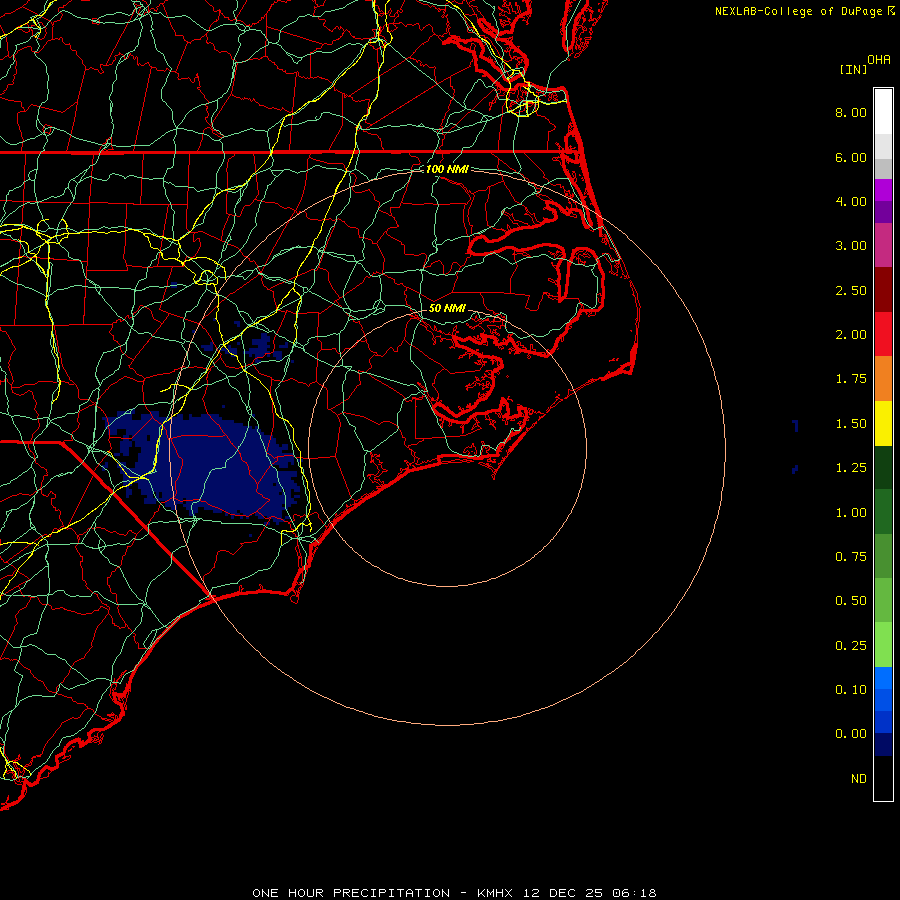The height and width of the screenshot is (900, 900).
Task: Click the [IN] units label
Action: click(x=853, y=69)
